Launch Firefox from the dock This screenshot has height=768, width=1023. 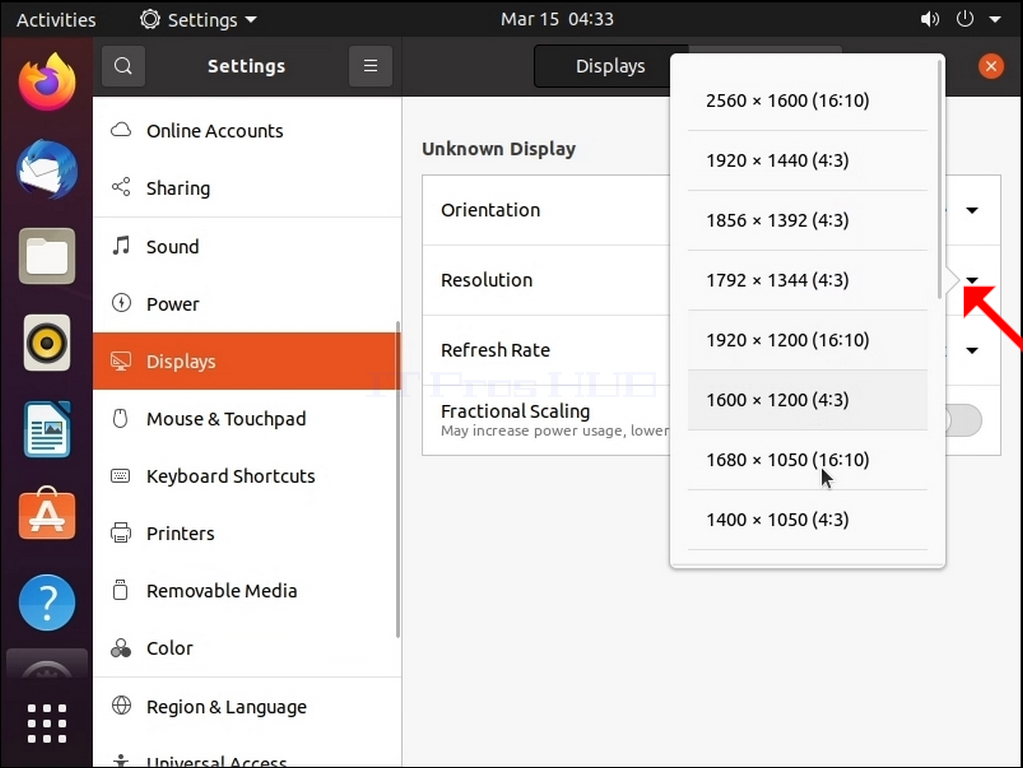point(47,82)
